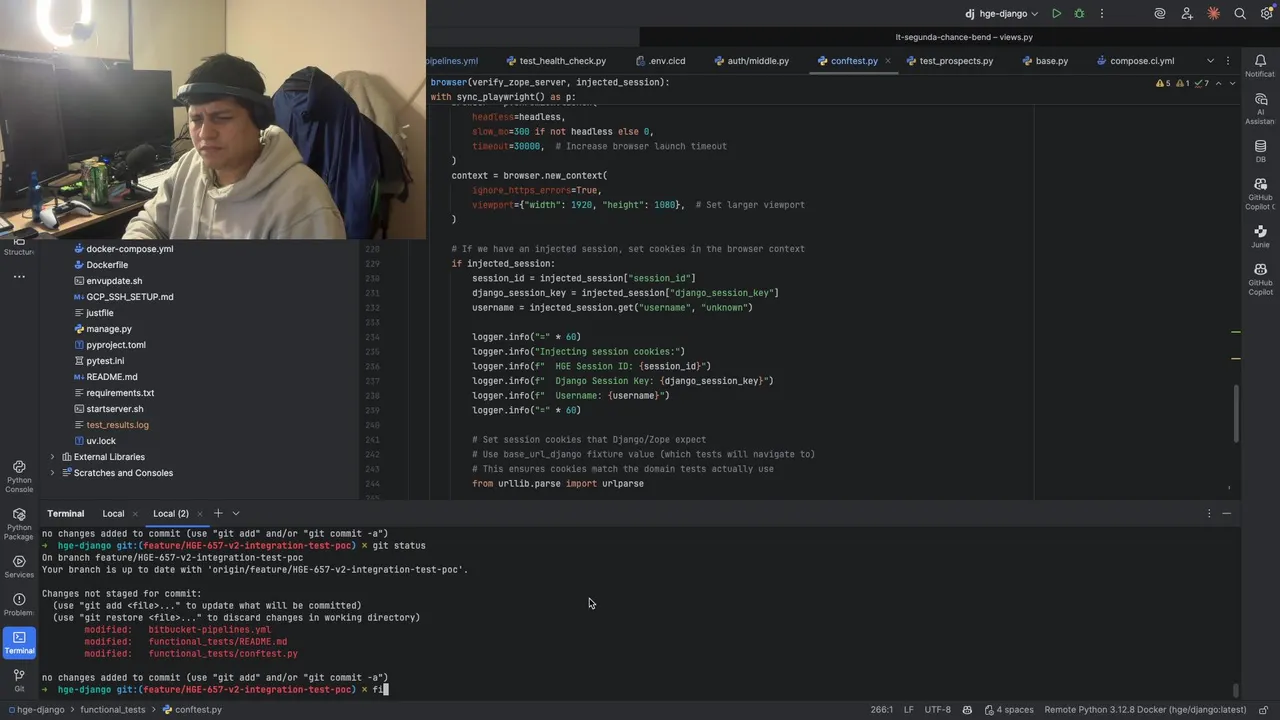Open editor tab options menu
Screen dimensions: 1280x720
coord(1230,61)
